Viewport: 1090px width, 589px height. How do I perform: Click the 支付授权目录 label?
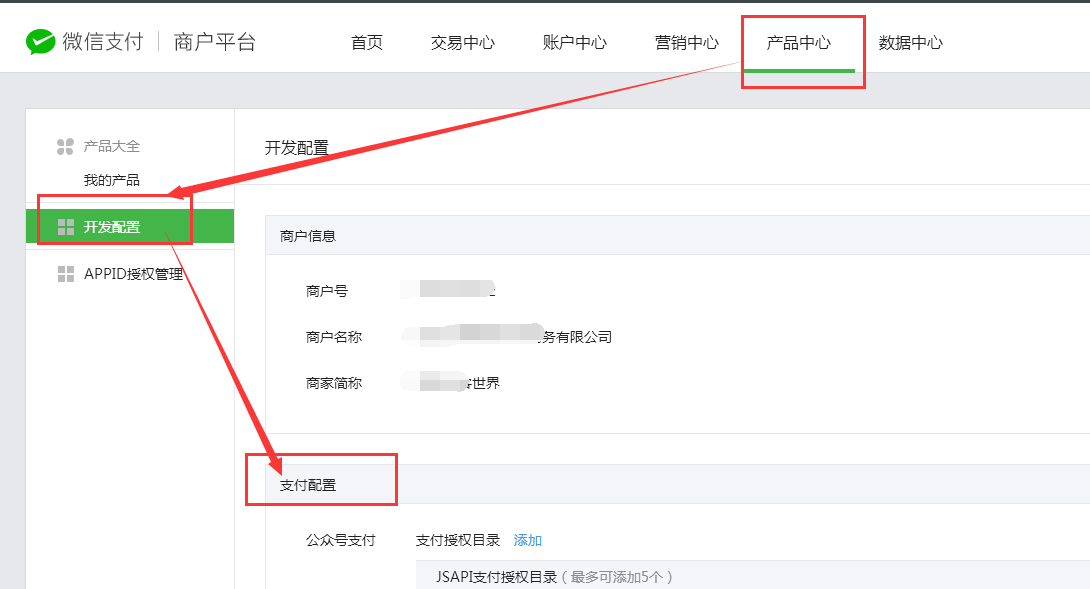(458, 540)
